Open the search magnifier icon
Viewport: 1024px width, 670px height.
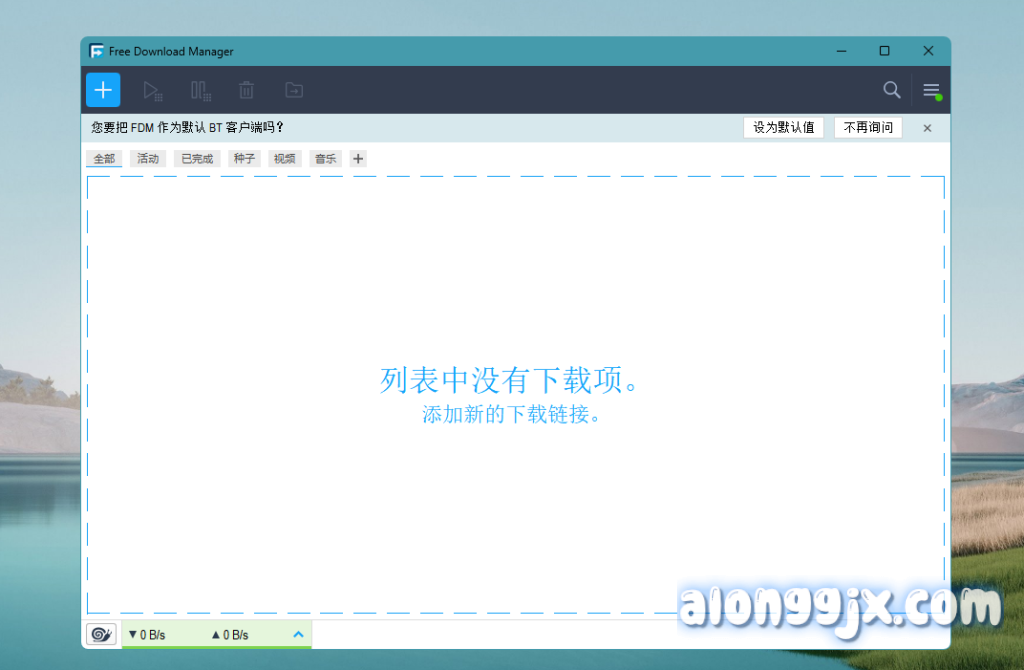tap(892, 90)
